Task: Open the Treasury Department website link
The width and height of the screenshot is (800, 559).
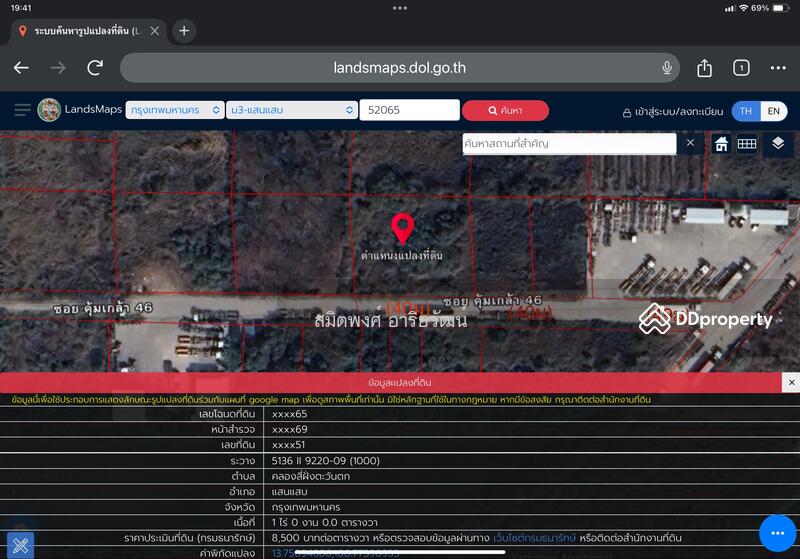Action: pos(534,538)
